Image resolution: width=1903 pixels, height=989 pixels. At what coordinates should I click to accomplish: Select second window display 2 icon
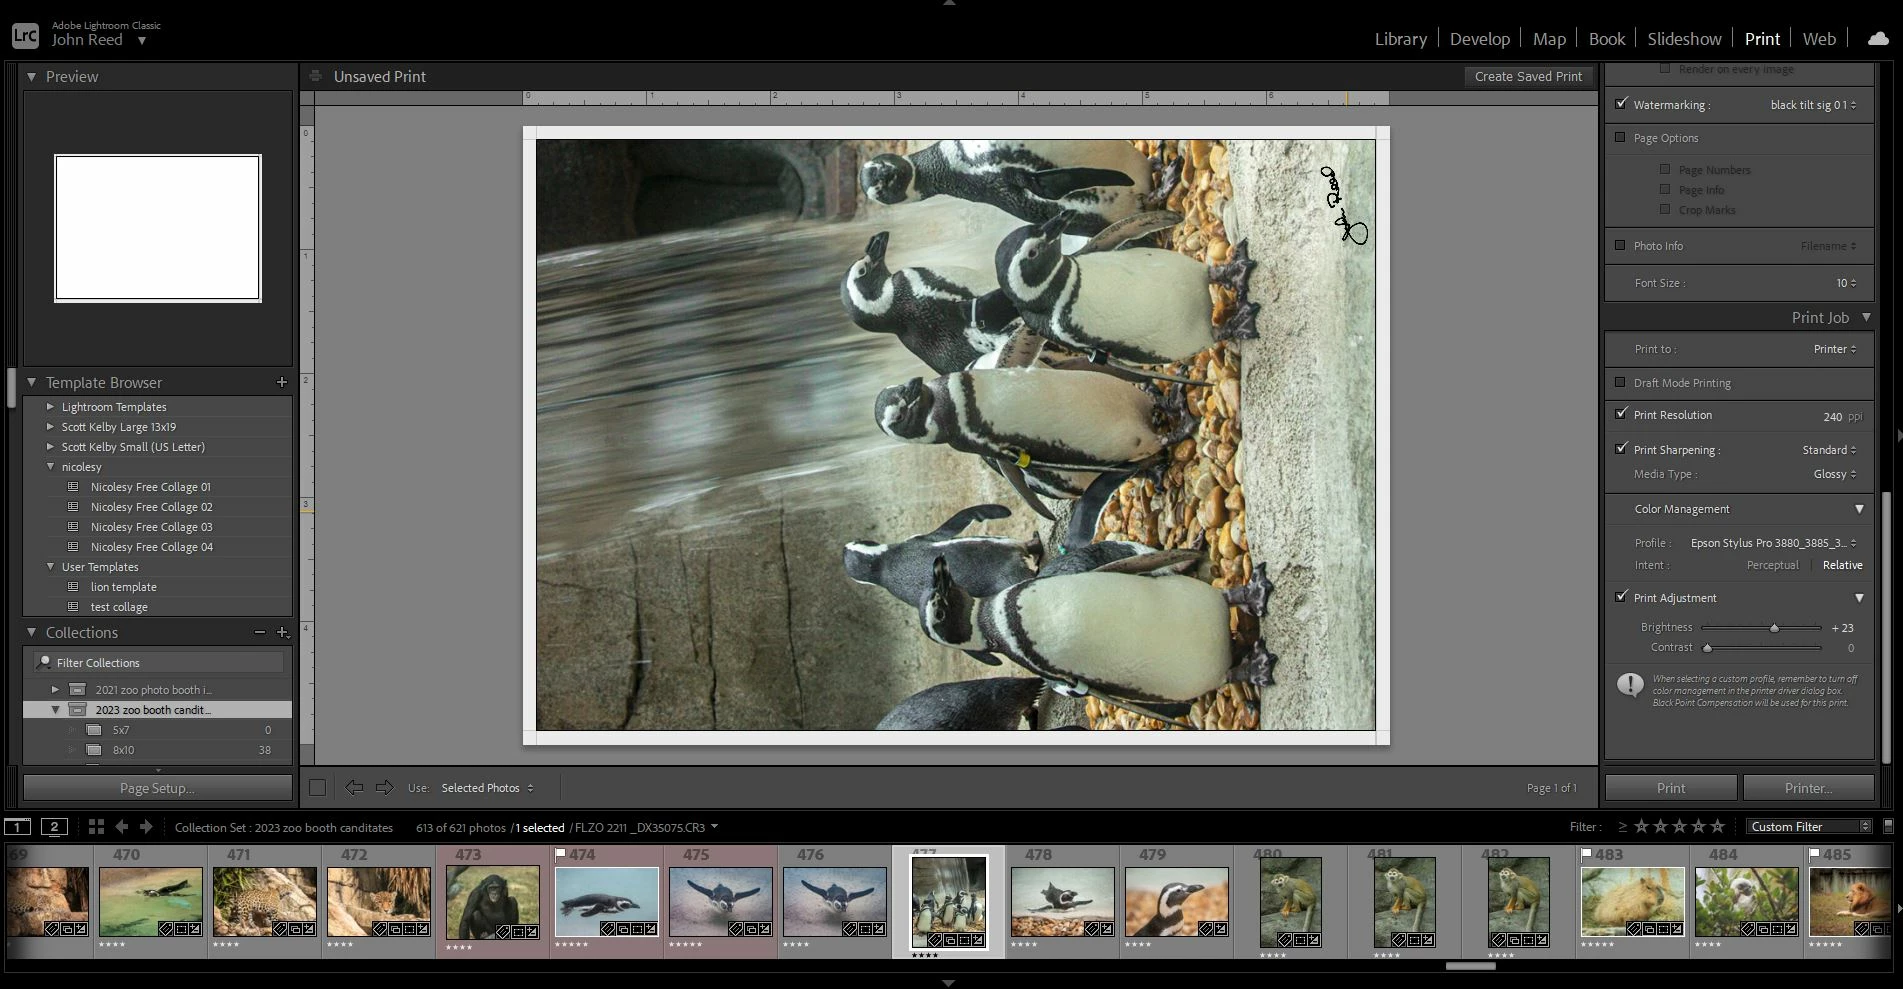[54, 827]
